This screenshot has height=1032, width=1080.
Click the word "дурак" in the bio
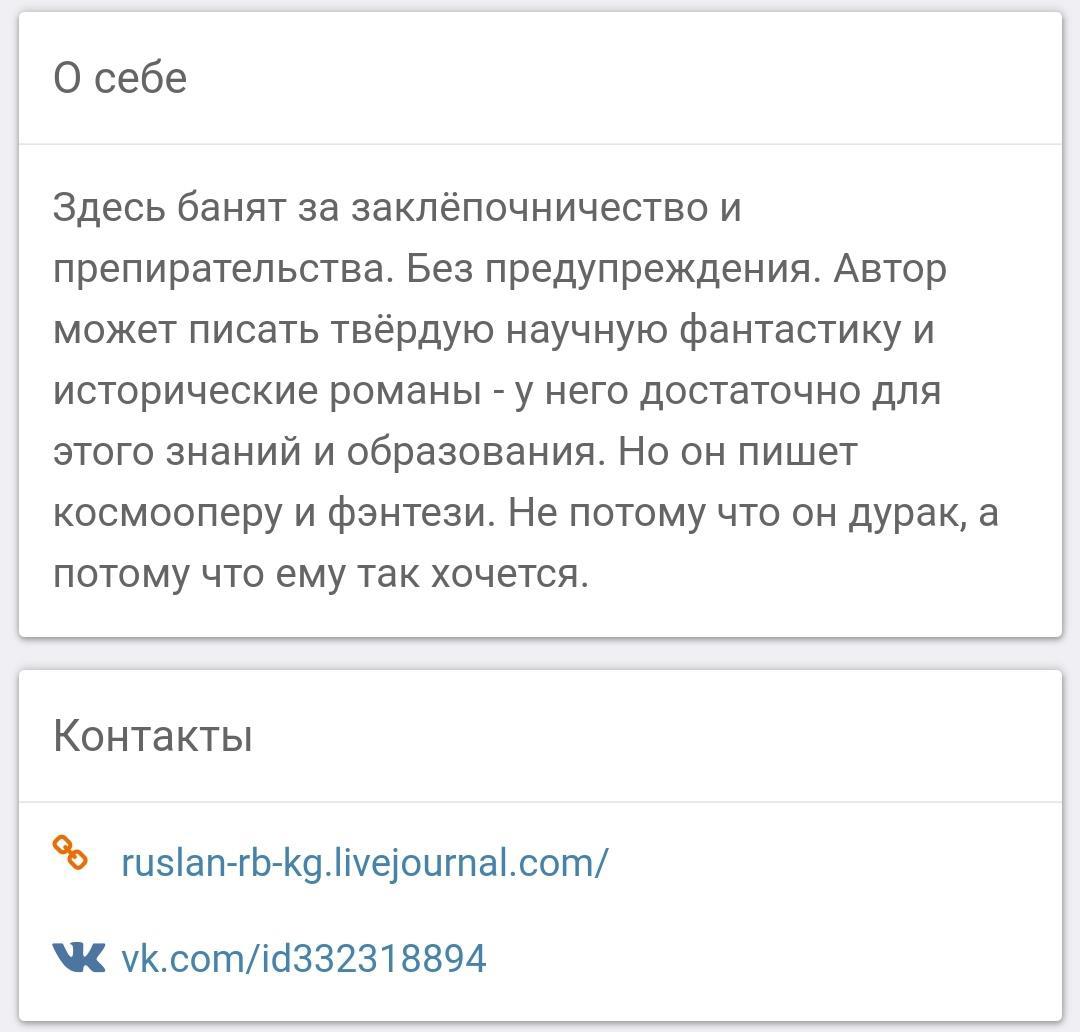pyautogui.click(x=905, y=513)
